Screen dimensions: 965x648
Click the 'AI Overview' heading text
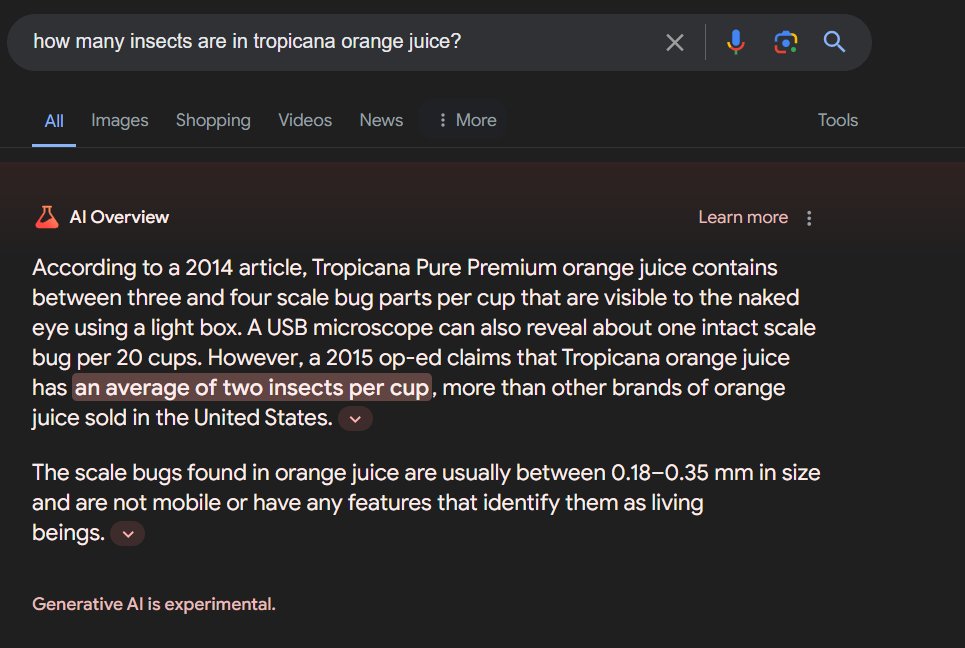click(119, 217)
